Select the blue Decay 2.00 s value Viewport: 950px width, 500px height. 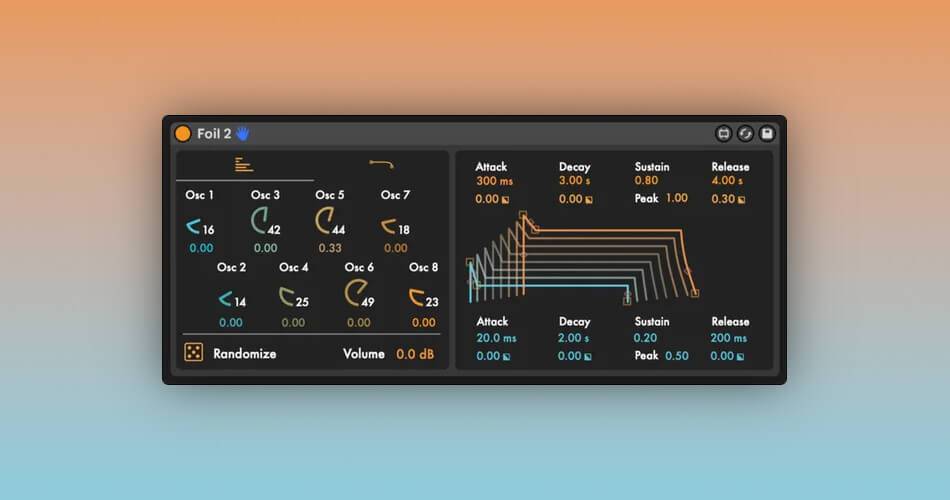click(574, 338)
